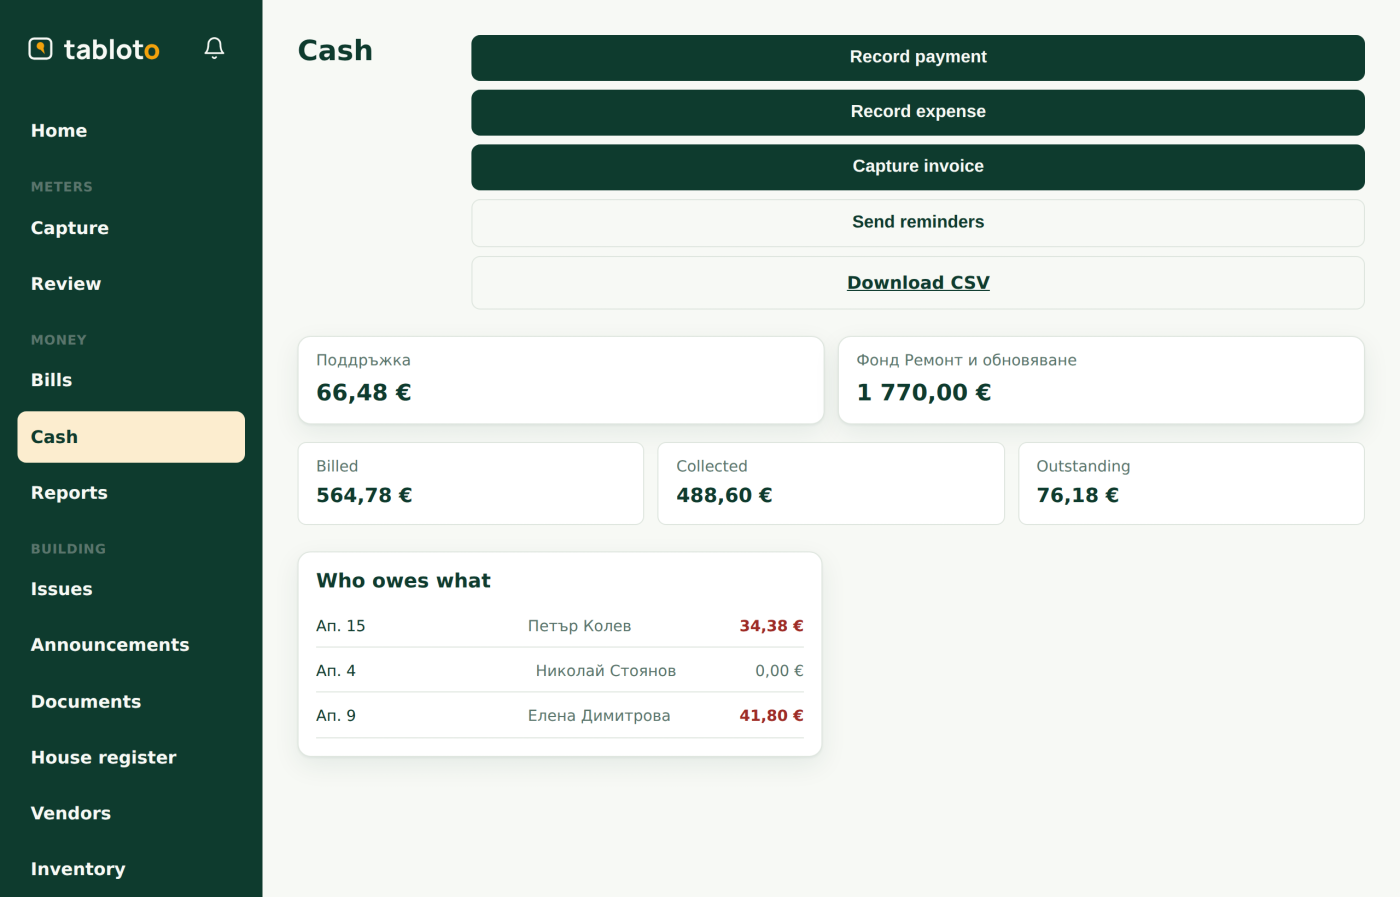Go to Issues page
1400x897 pixels.
pyautogui.click(x=131, y=589)
